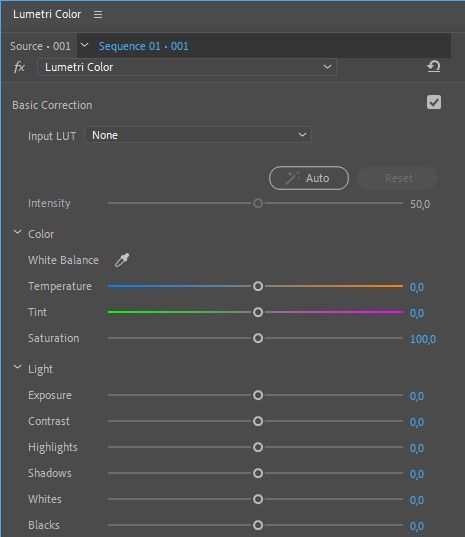Click the Shadows label
Viewport: 465px width, 537px height.
pyautogui.click(x=50, y=473)
